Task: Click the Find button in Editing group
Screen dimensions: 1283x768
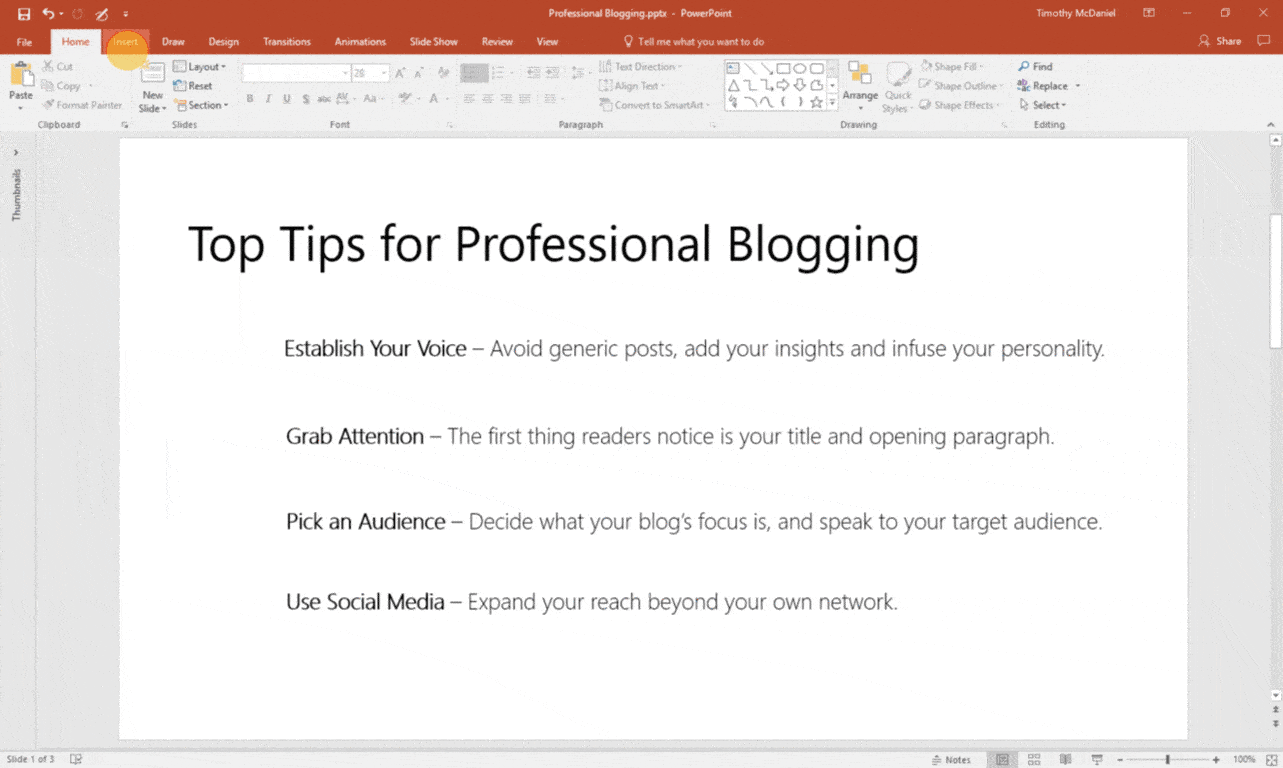Action: coord(1036,67)
